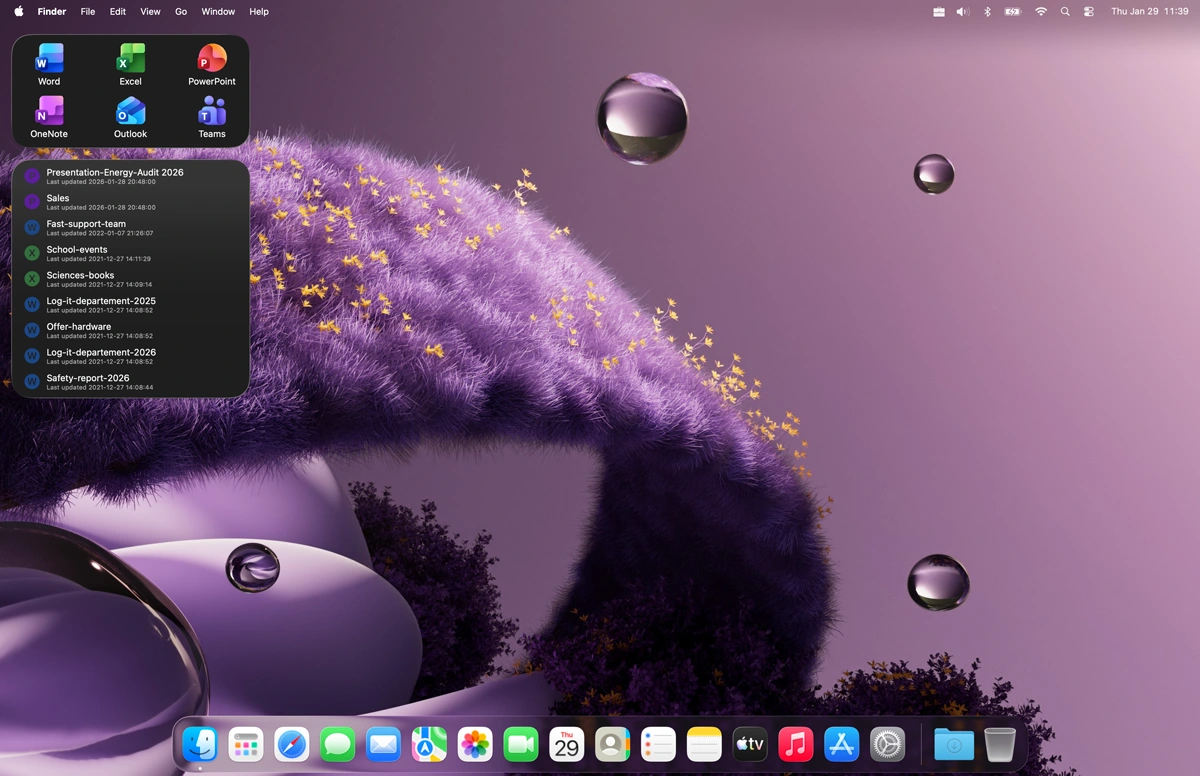The image size is (1200, 776).
Task: Open the Go menu
Action: 180,11
